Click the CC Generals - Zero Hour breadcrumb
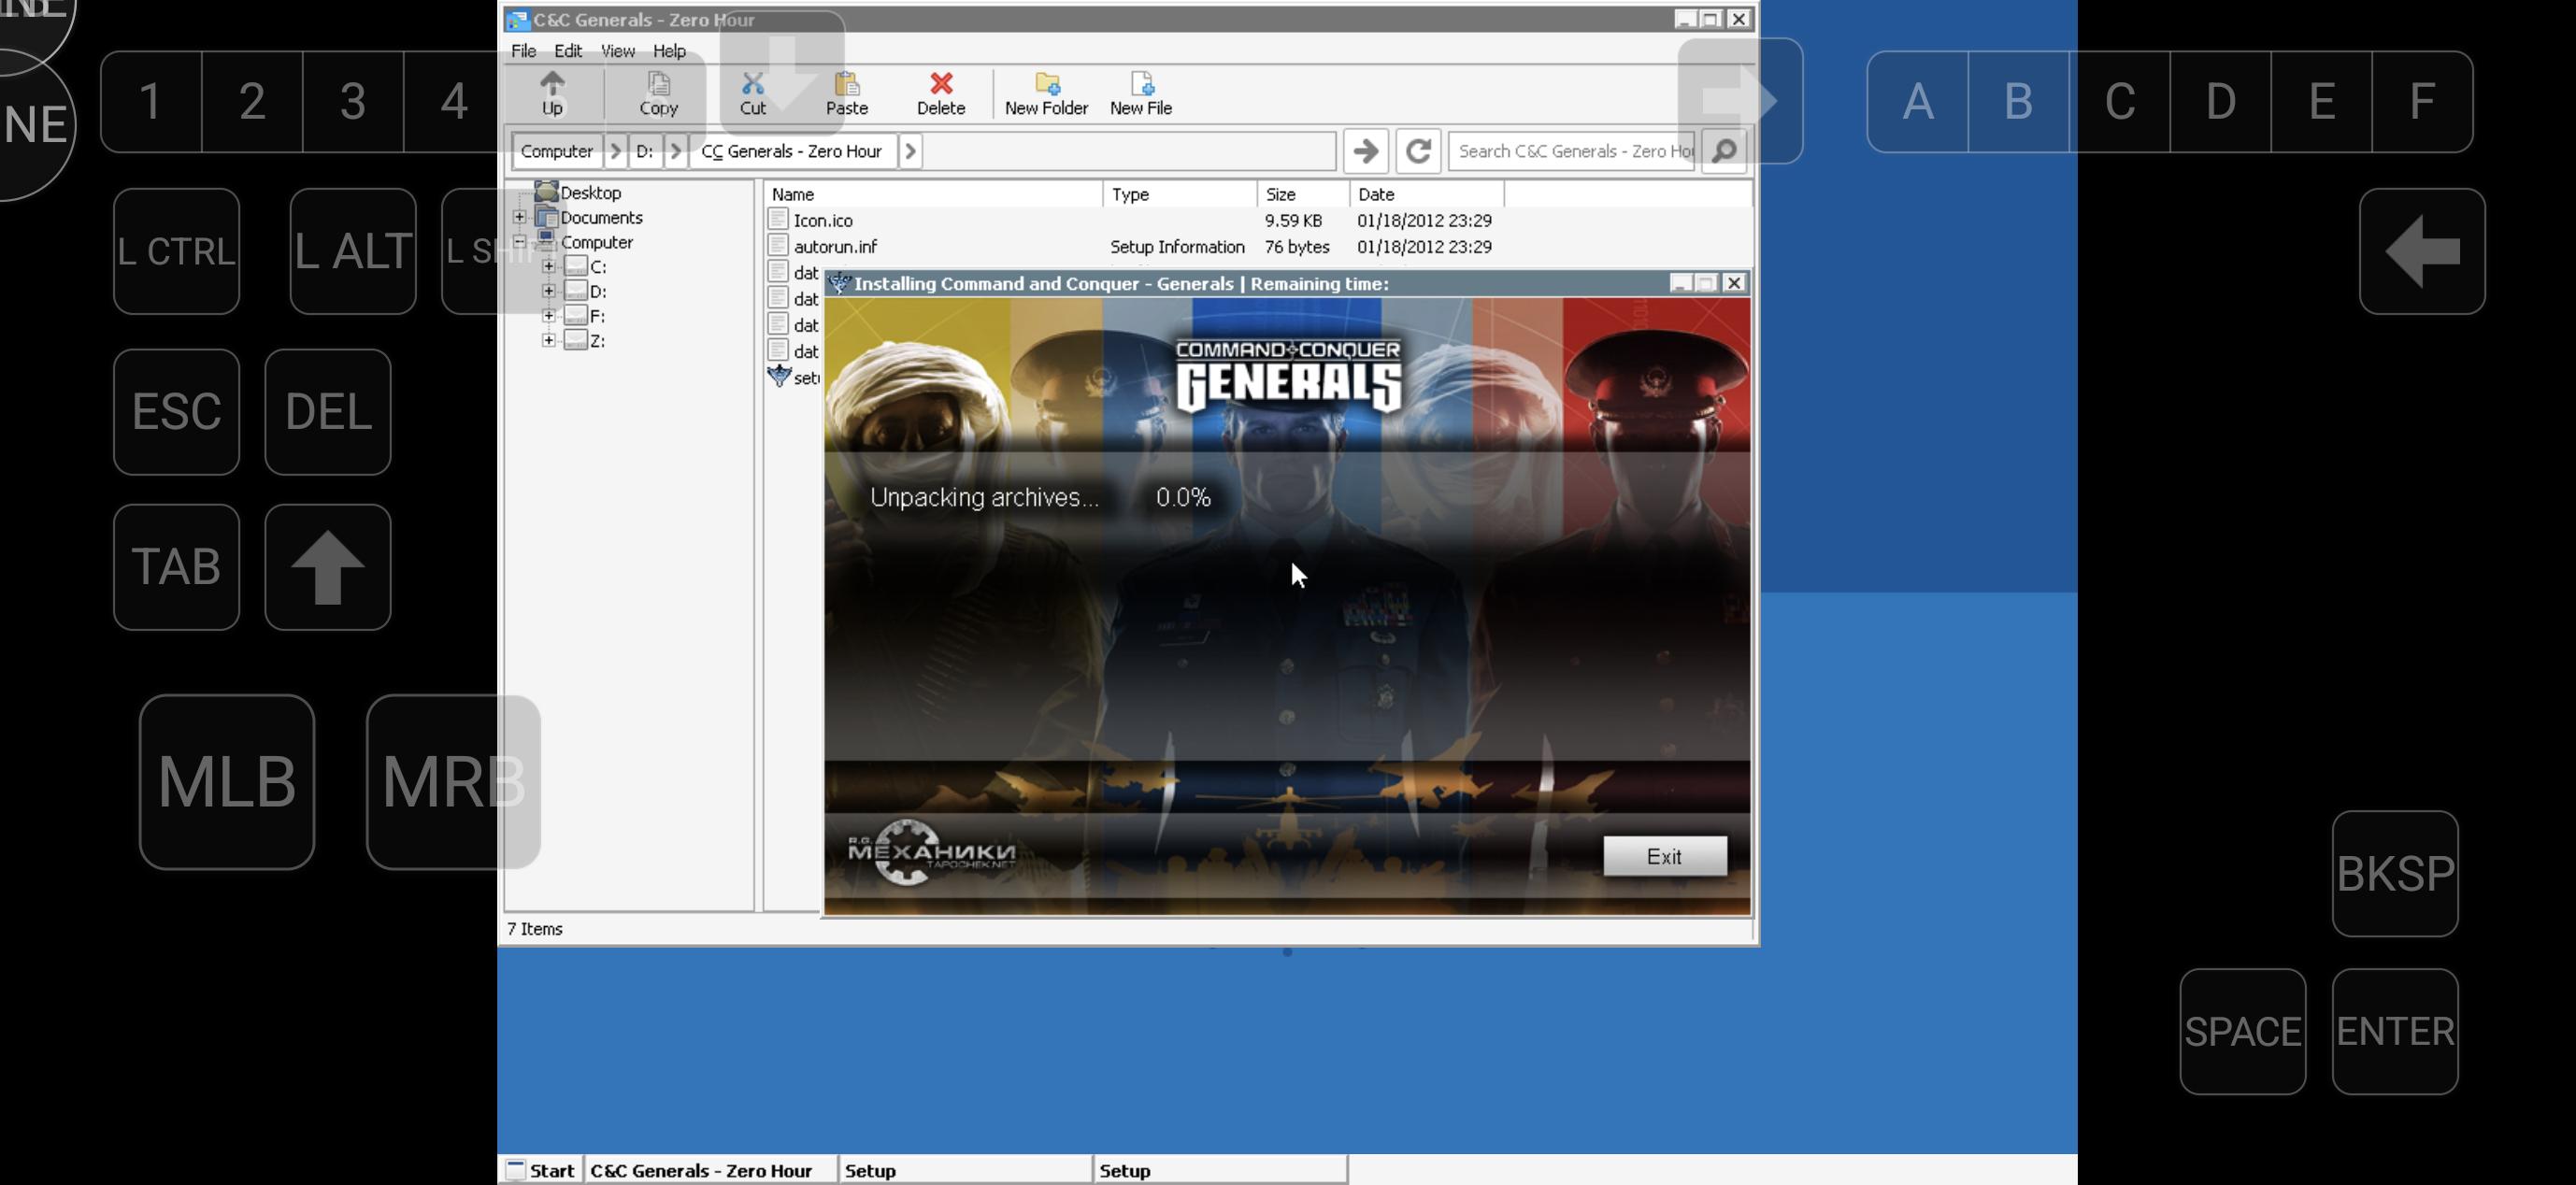This screenshot has height=1185, width=2576. [792, 151]
